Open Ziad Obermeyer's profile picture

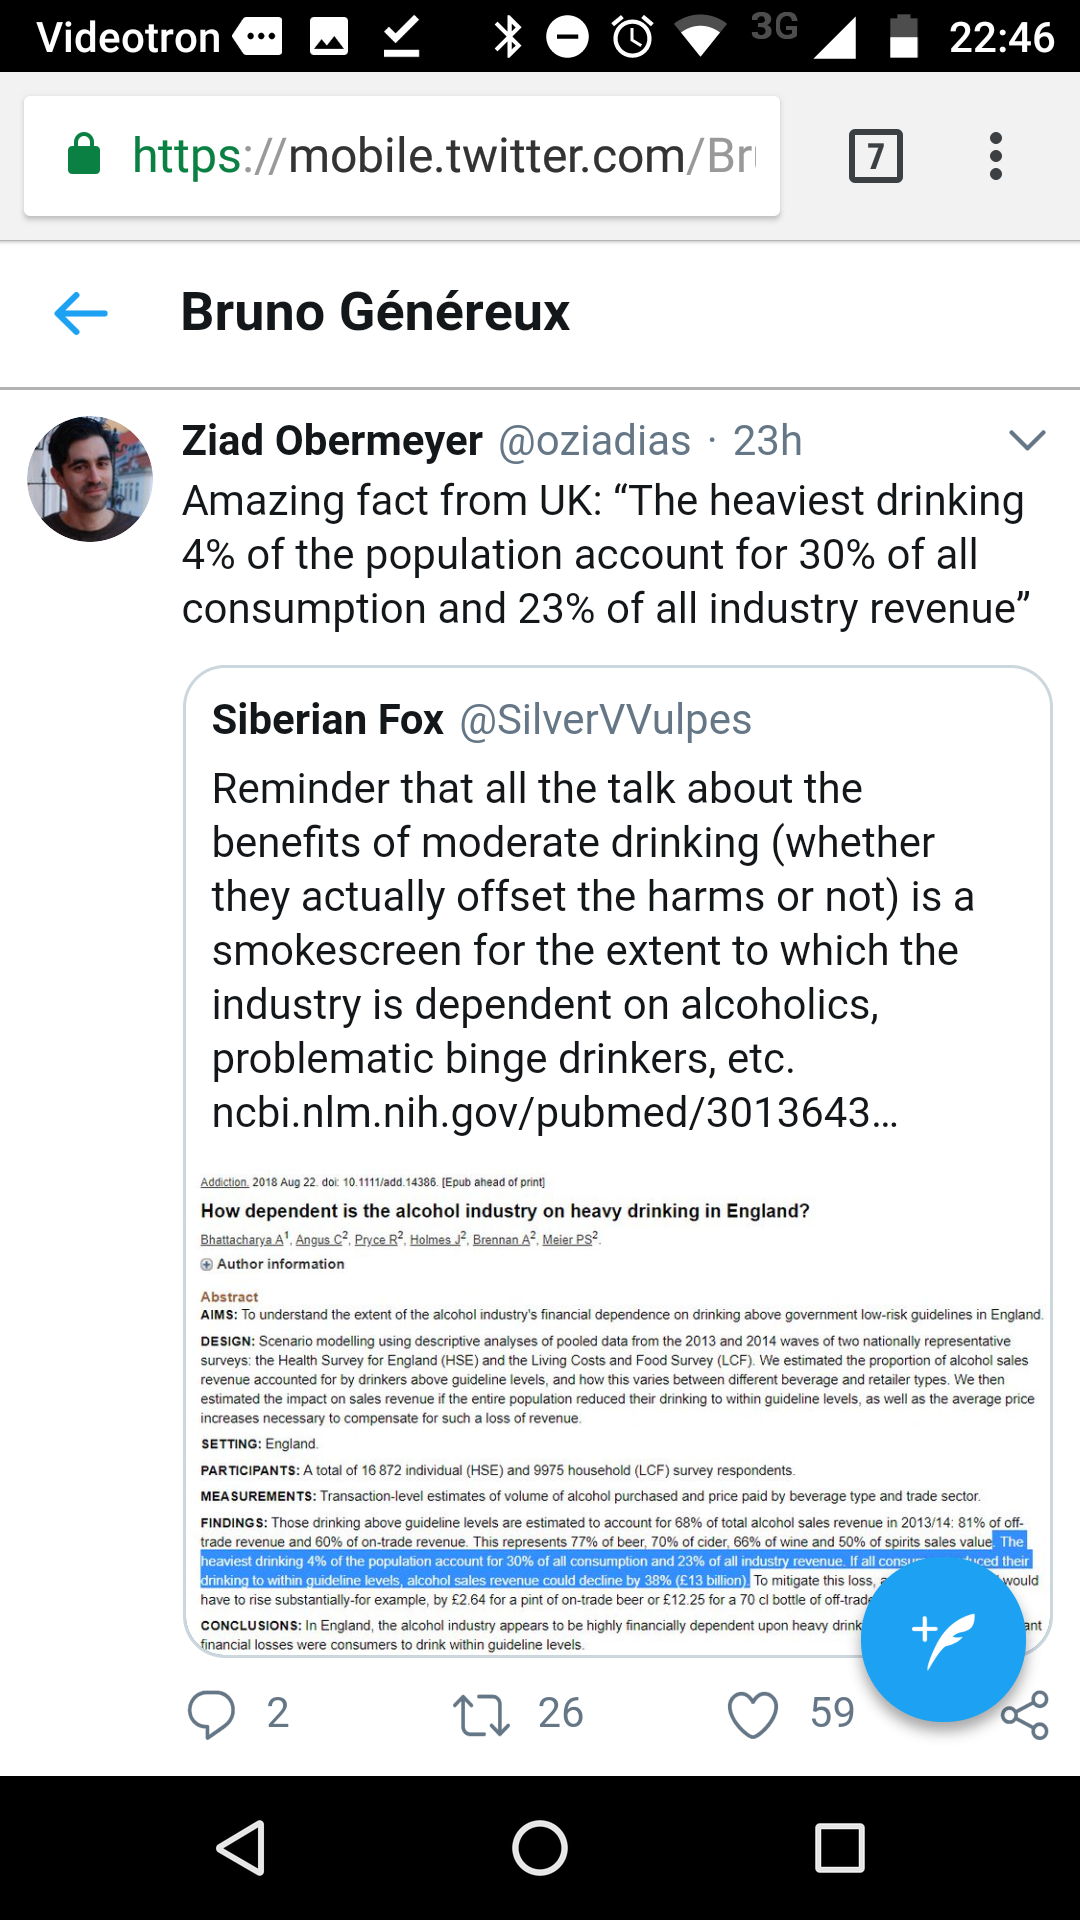90,479
